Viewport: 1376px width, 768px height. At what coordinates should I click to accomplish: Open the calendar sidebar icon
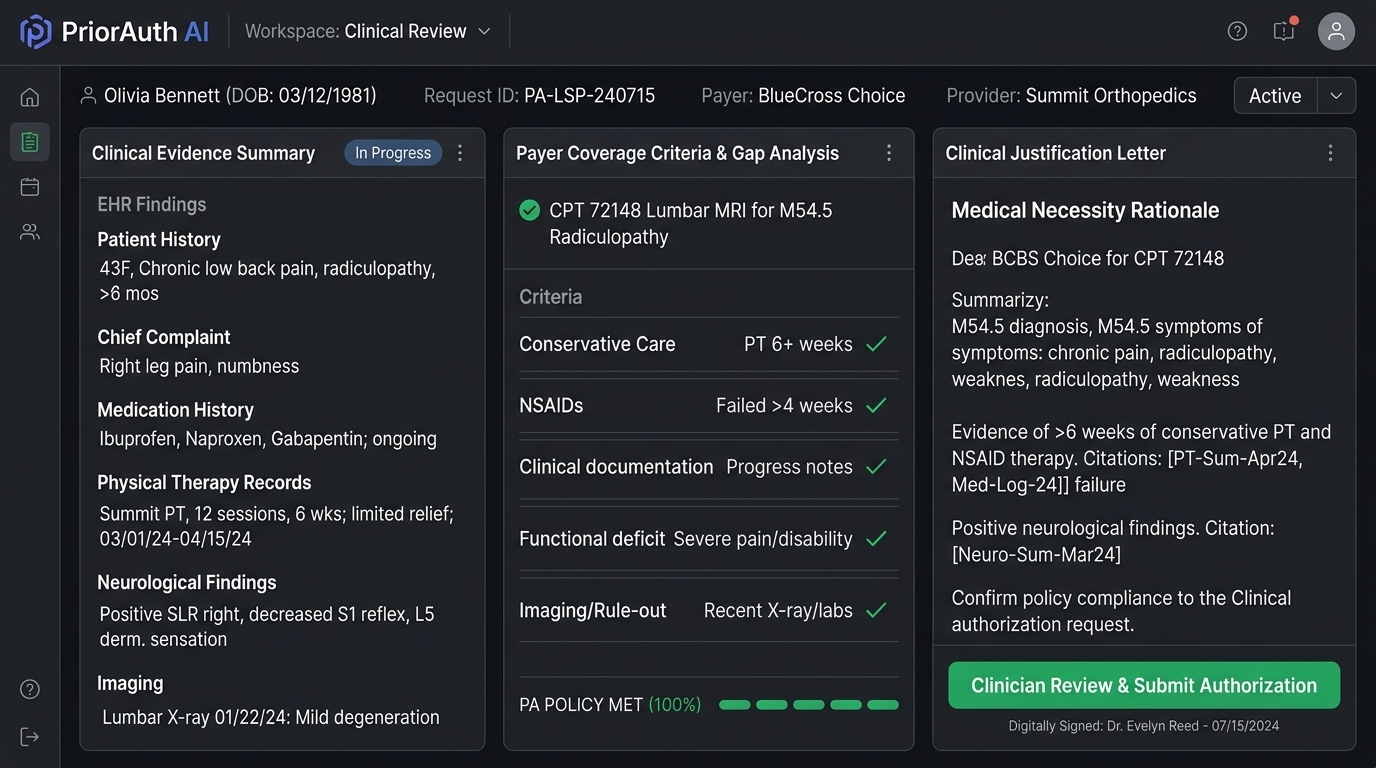30,187
